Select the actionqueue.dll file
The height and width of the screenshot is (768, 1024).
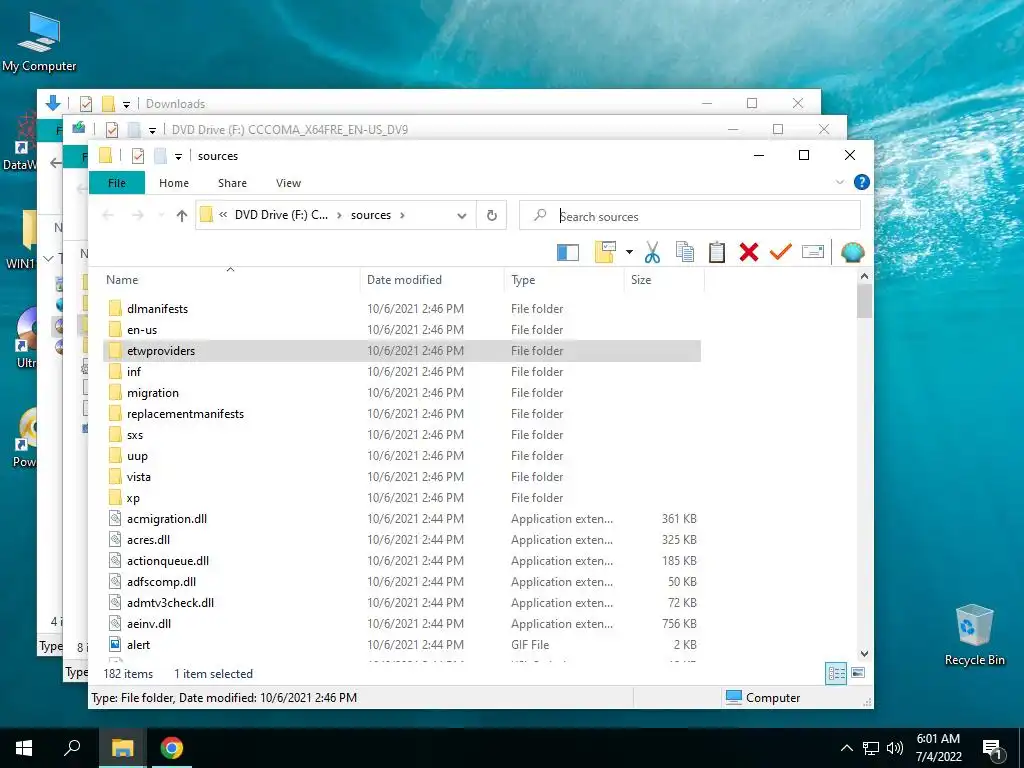(x=402, y=560)
